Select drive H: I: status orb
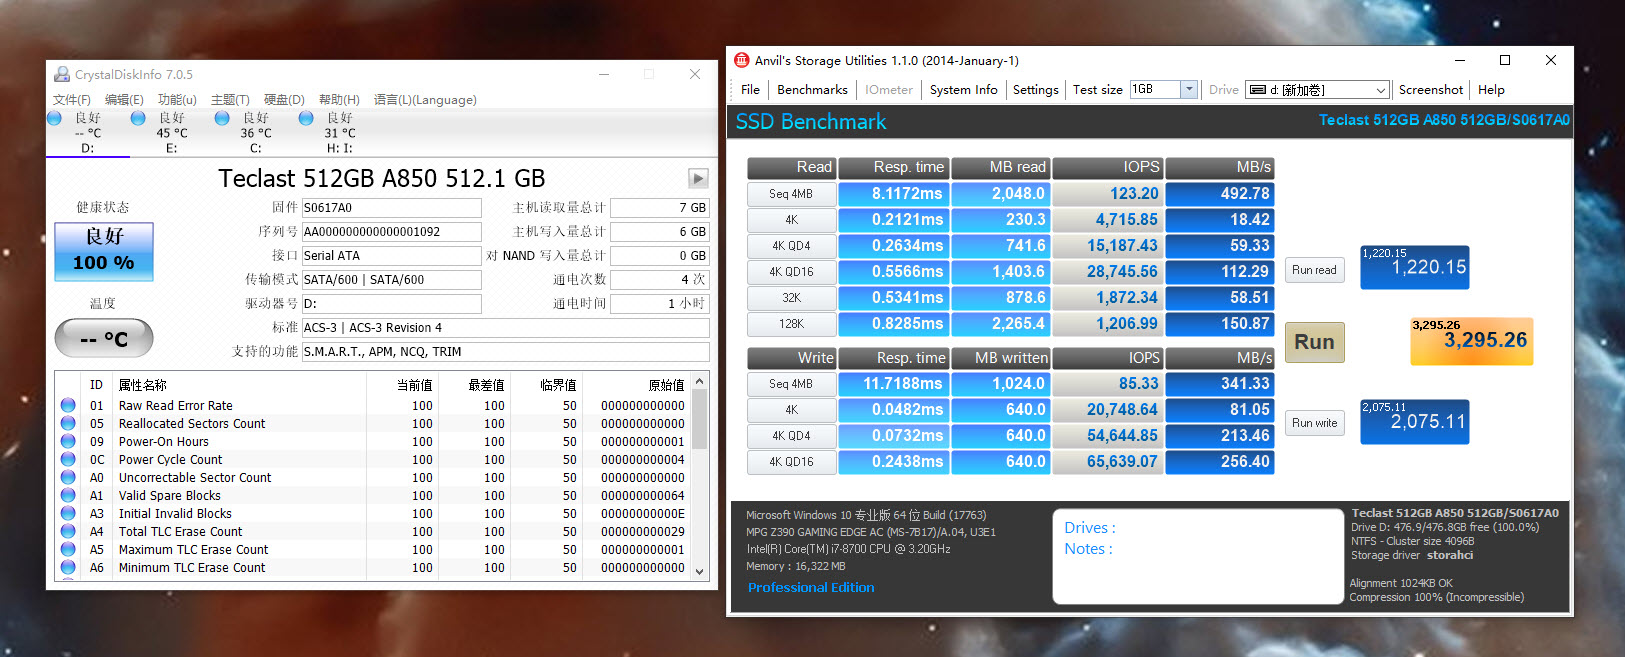The image size is (1625, 657). 307,119
